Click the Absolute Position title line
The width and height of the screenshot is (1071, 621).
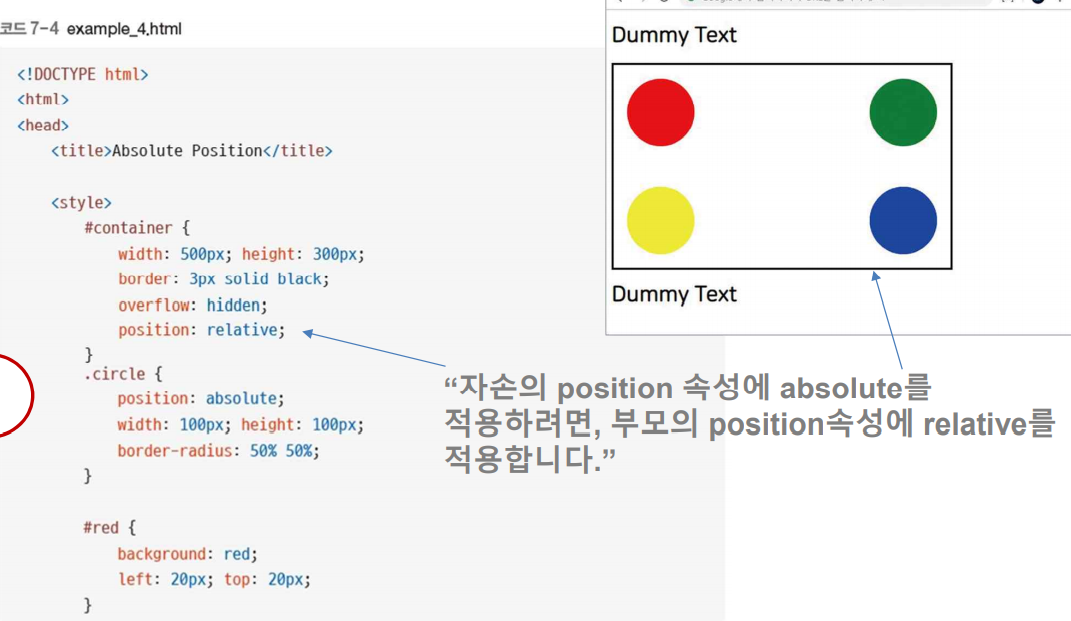(192, 150)
